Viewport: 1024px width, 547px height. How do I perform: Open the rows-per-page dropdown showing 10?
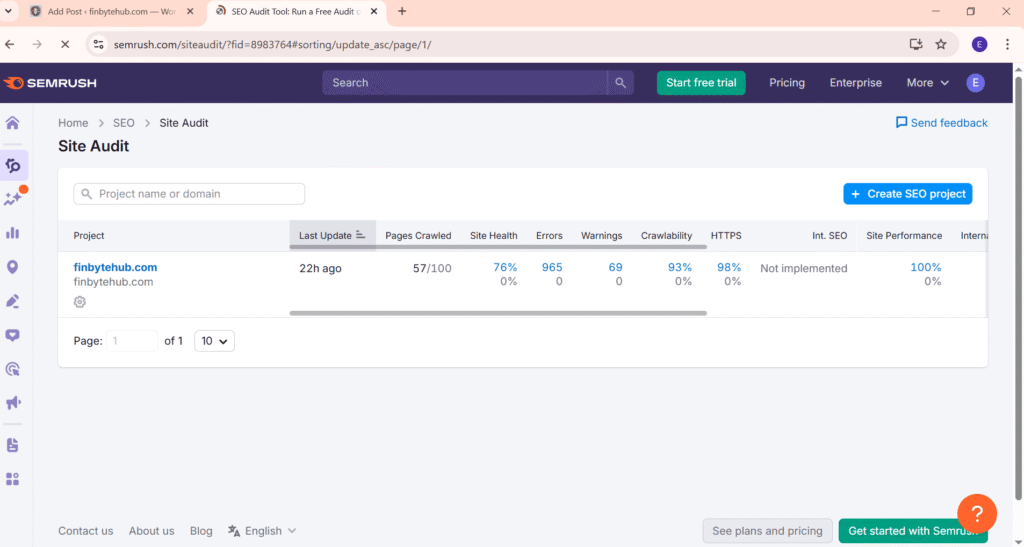point(214,341)
